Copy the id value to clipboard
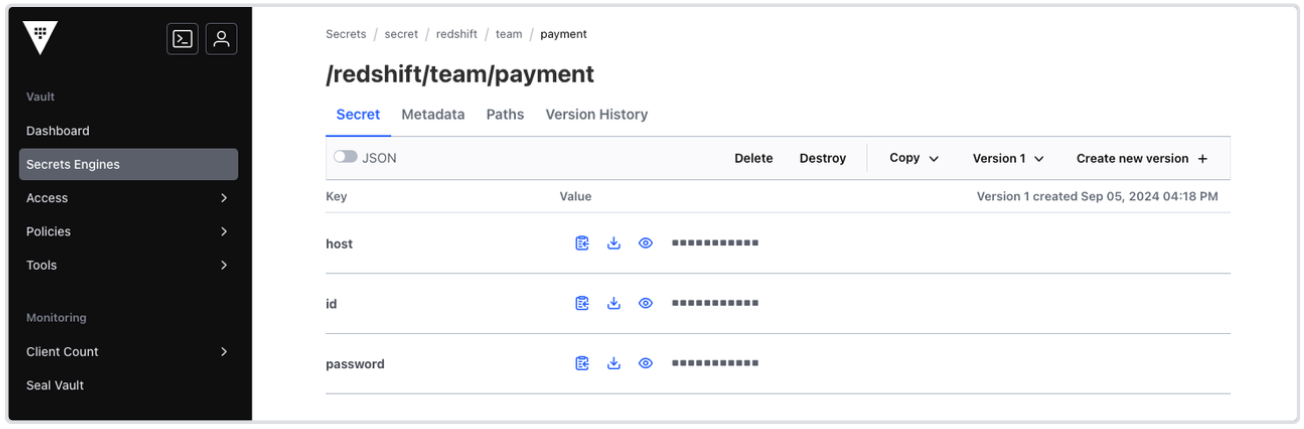Viewport: 1304px width, 429px height. click(x=582, y=303)
